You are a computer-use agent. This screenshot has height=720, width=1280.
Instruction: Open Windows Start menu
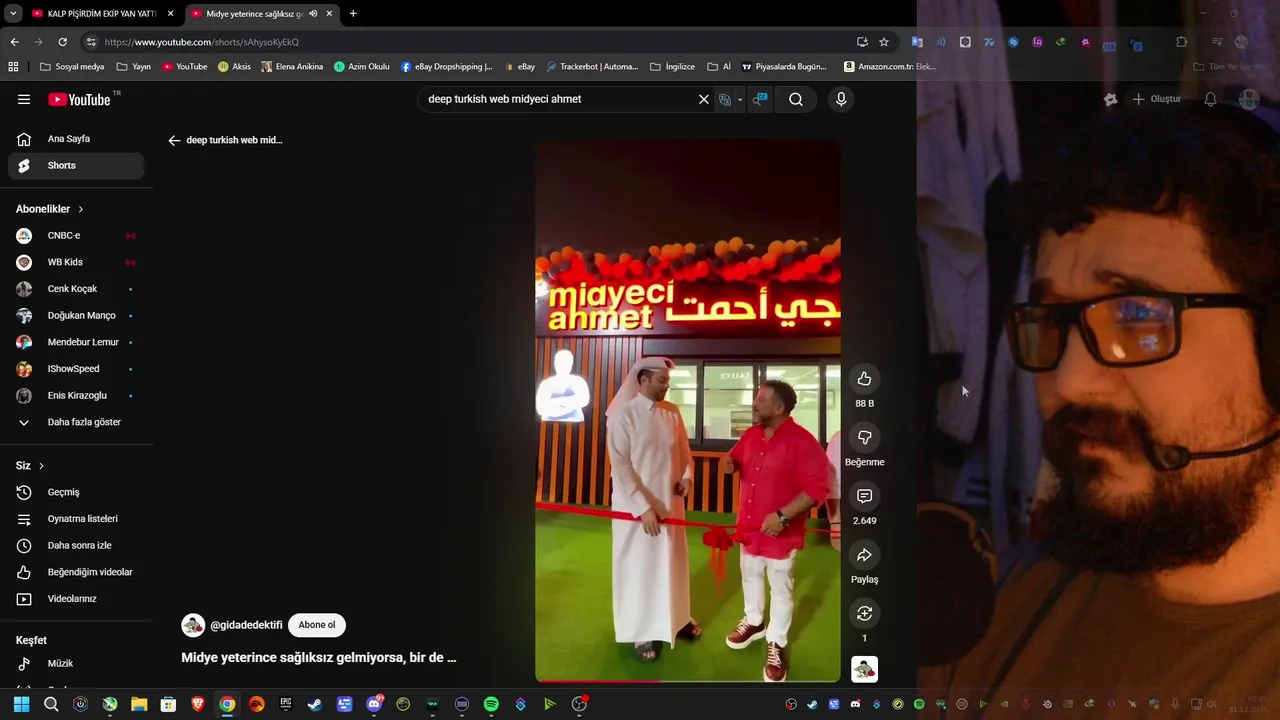tap(22, 704)
